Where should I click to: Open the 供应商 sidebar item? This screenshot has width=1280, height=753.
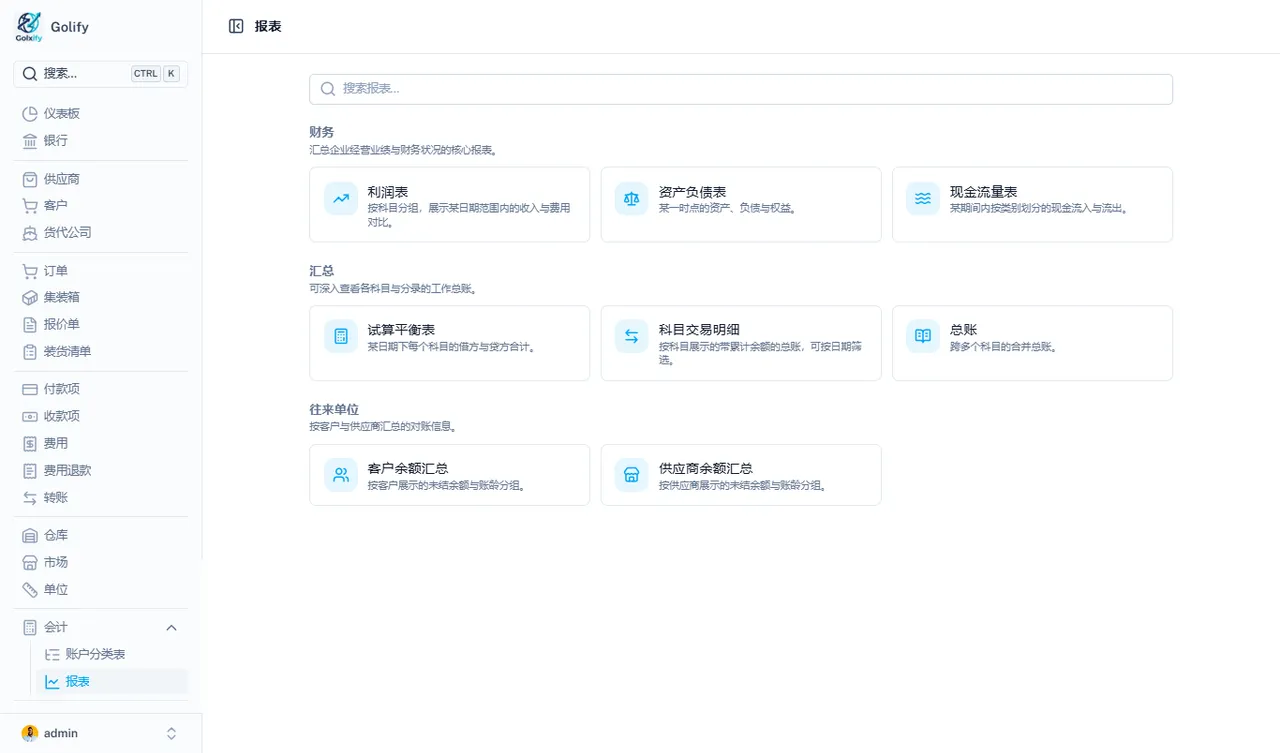click(101, 179)
